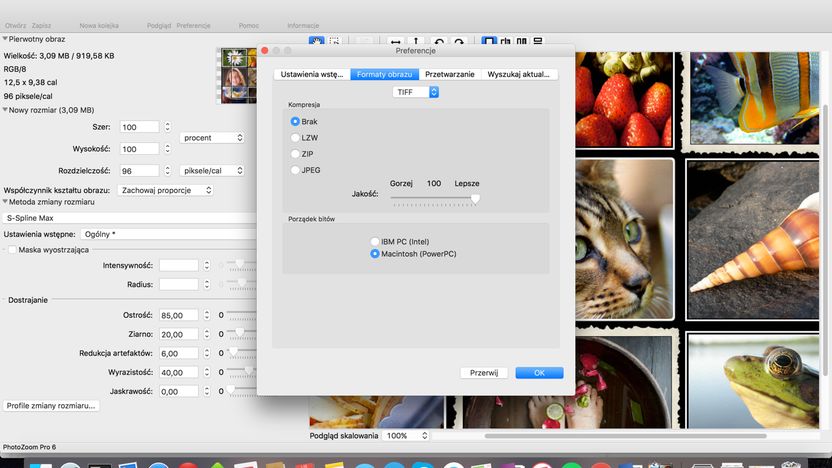Click the Wysokość height input field
This screenshot has width=832, height=468.
[x=139, y=149]
